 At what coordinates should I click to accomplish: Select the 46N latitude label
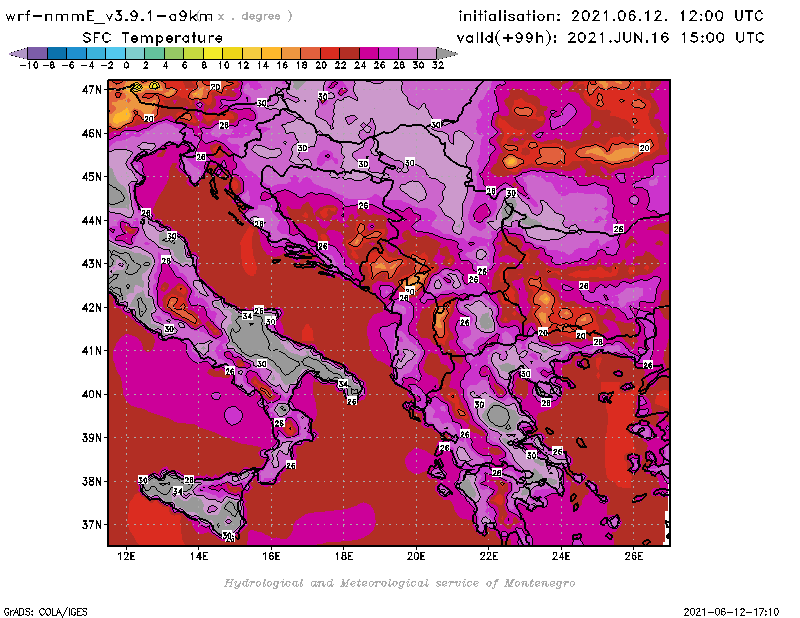pos(92,133)
